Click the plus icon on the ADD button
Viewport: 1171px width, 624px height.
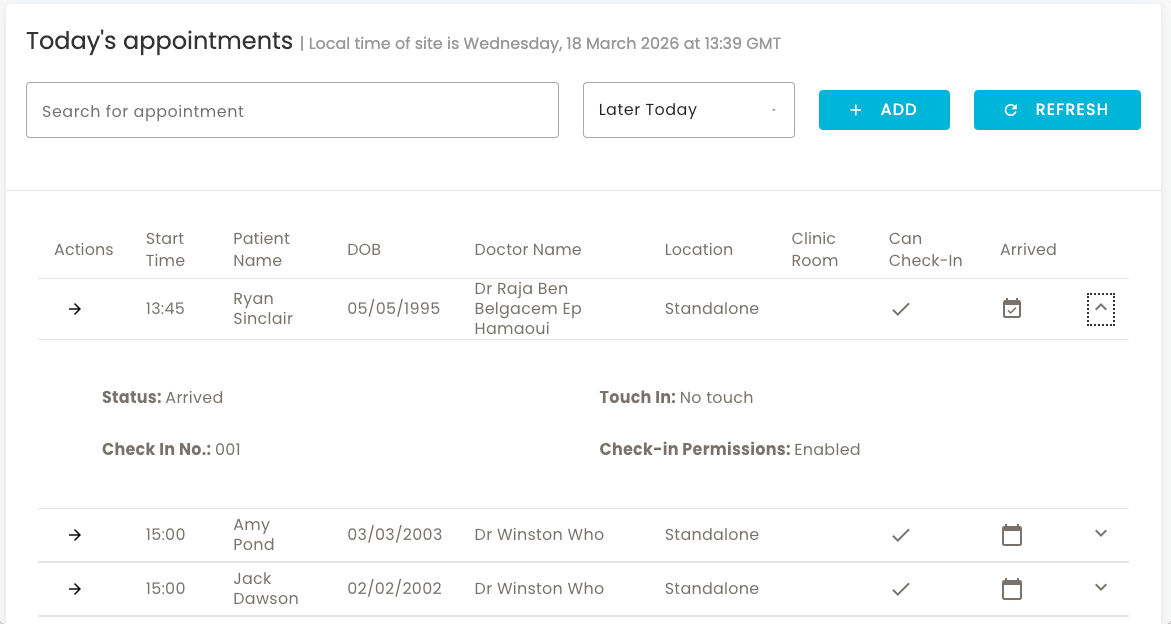click(855, 109)
